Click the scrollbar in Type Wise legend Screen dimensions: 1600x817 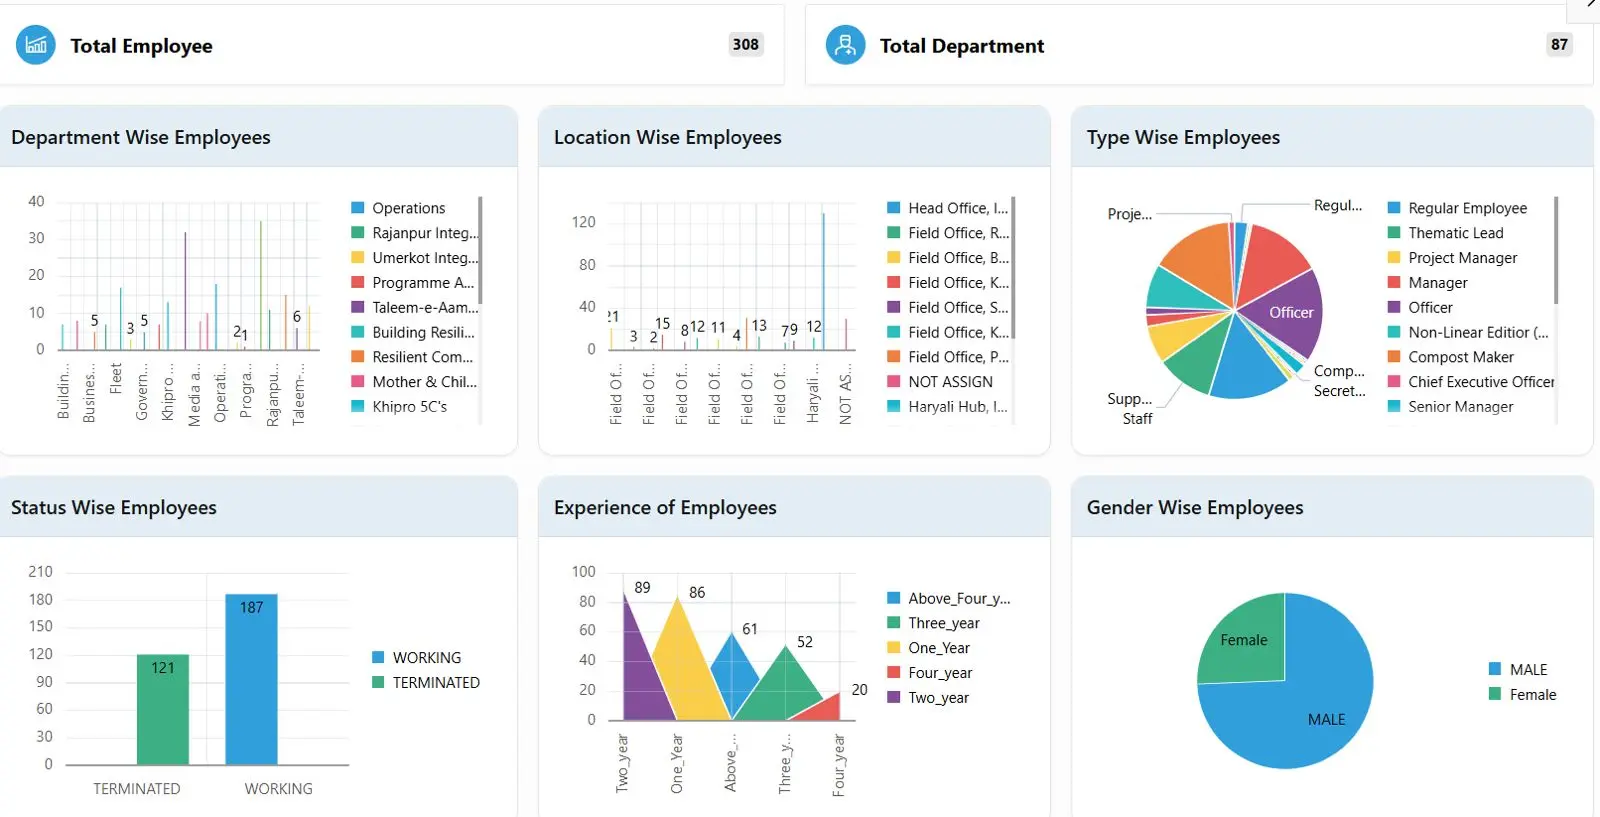click(1556, 250)
